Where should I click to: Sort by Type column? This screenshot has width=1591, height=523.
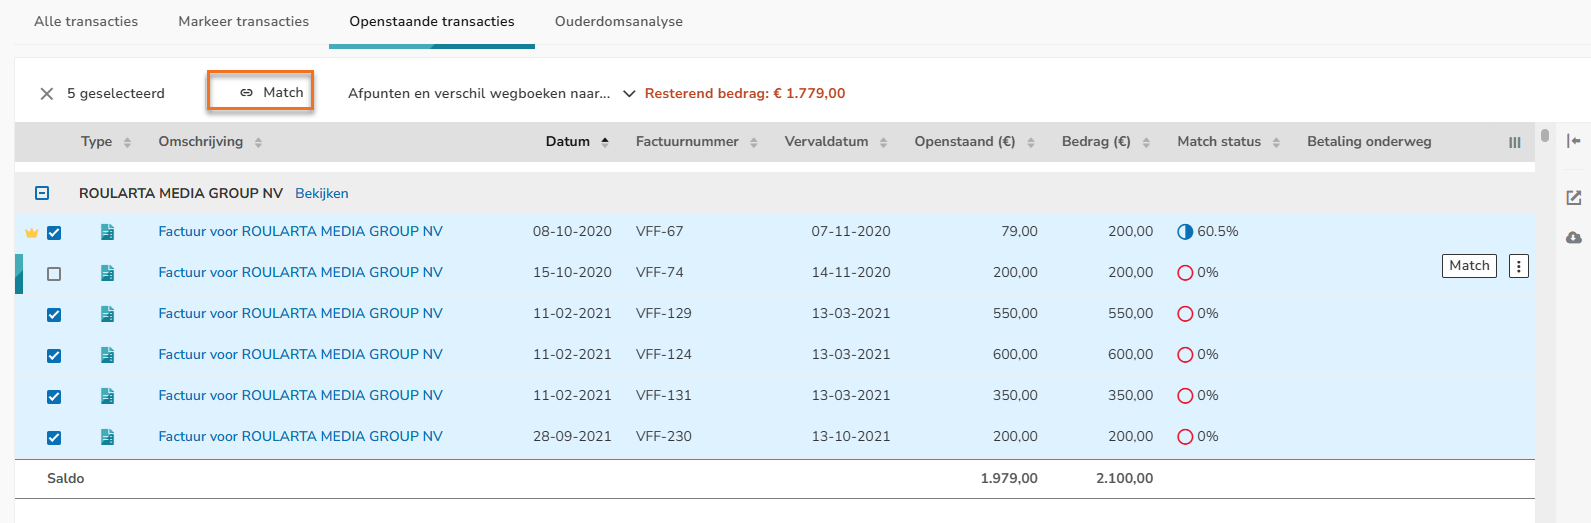(x=106, y=142)
